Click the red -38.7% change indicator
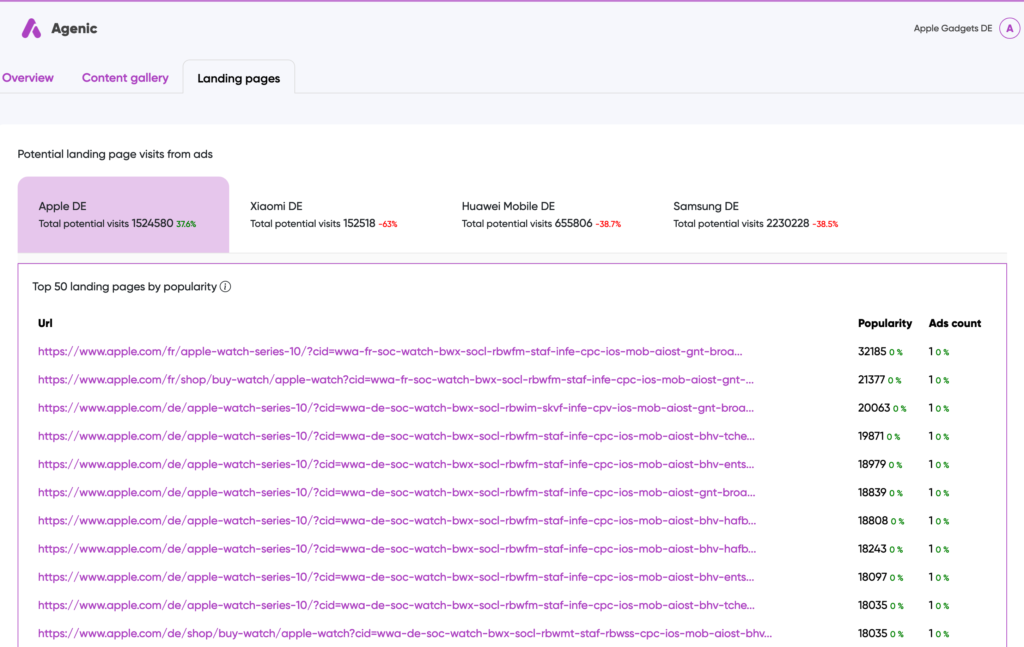Image resolution: width=1024 pixels, height=647 pixels. (x=608, y=224)
